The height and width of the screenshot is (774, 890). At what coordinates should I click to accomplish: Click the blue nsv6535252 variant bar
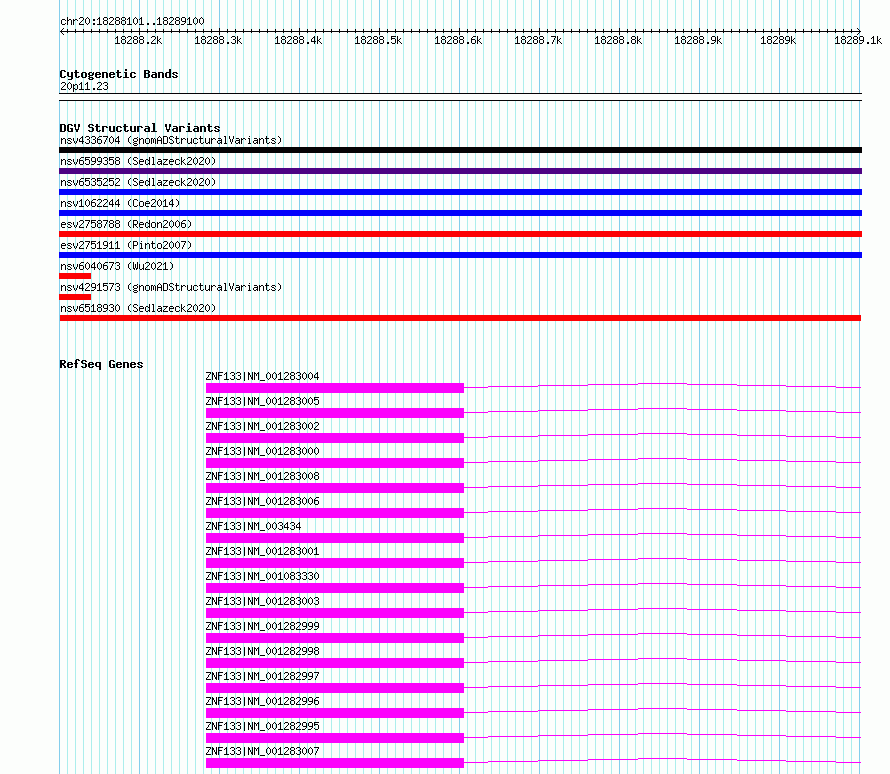click(x=460, y=192)
